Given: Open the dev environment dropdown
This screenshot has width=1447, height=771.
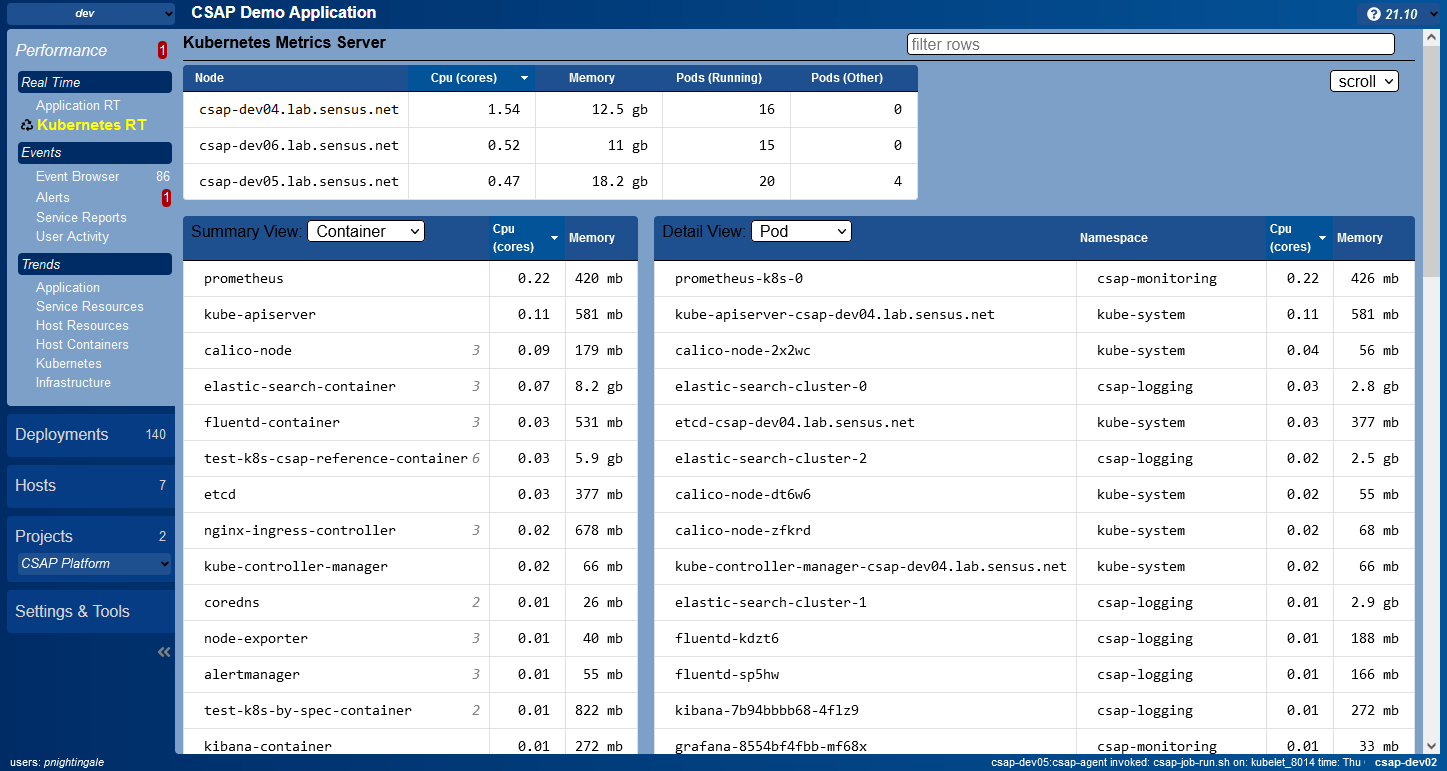Looking at the screenshot, I should coord(91,13).
